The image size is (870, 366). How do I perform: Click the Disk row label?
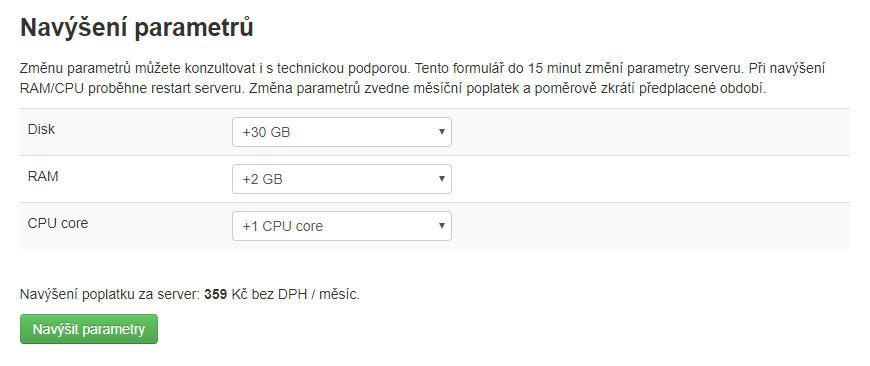(x=41, y=129)
